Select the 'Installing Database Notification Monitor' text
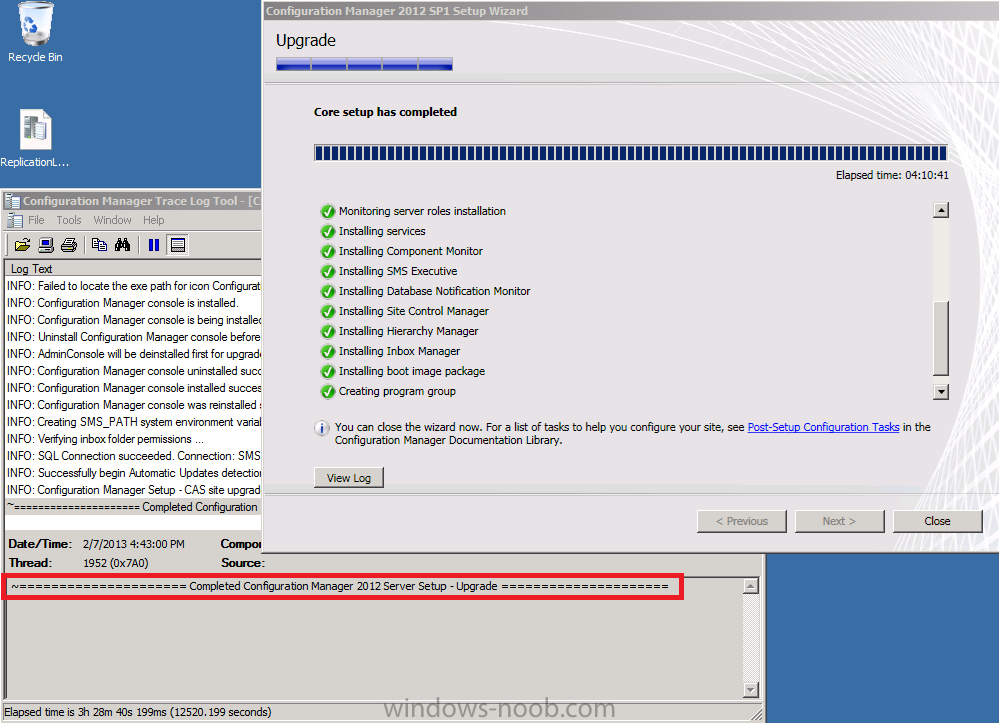 pos(435,291)
